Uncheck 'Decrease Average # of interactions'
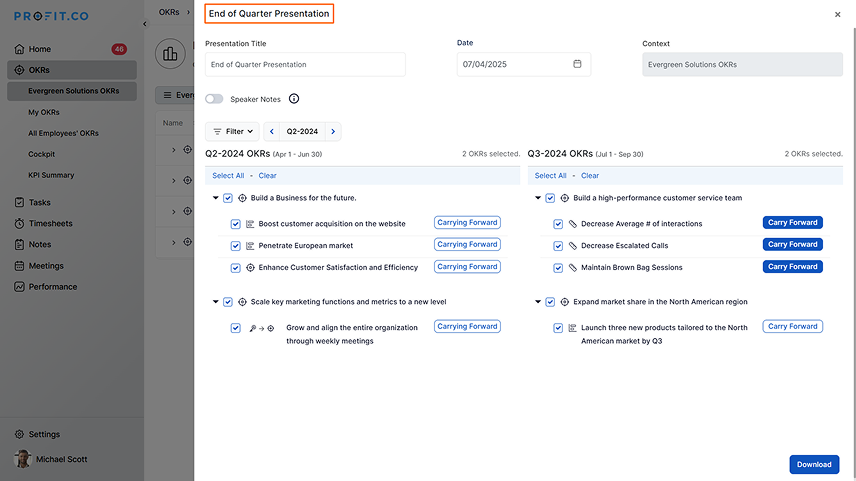856x481 pixels. pos(558,224)
